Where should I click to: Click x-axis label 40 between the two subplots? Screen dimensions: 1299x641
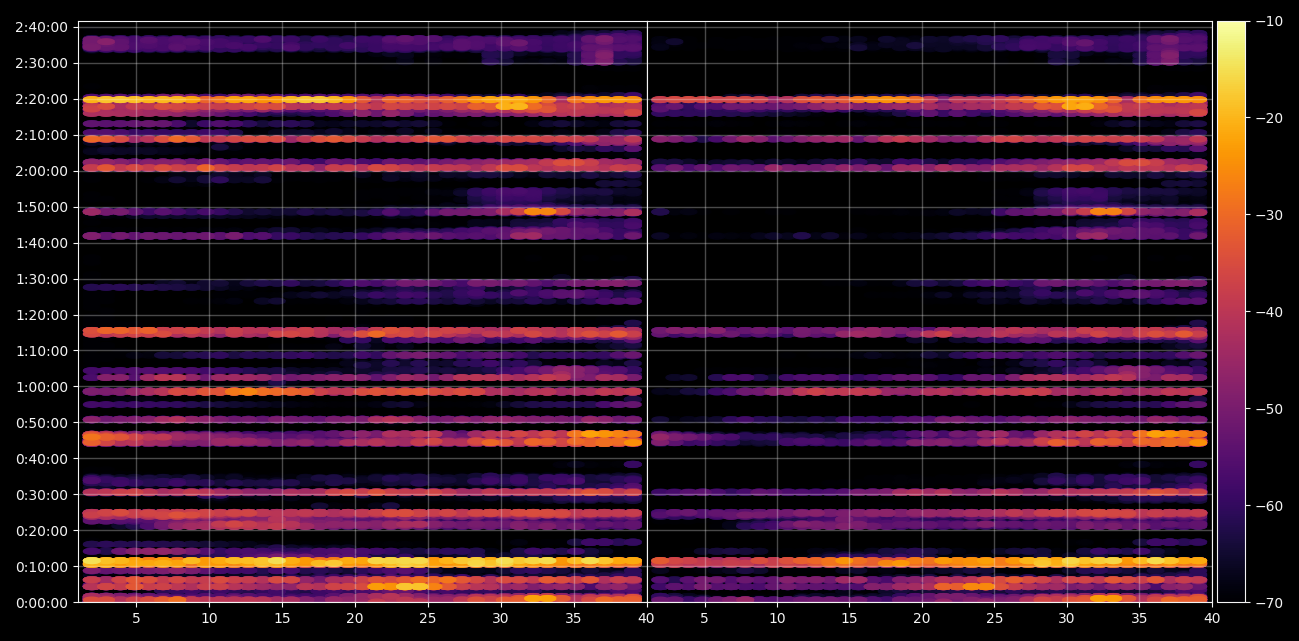click(646, 619)
